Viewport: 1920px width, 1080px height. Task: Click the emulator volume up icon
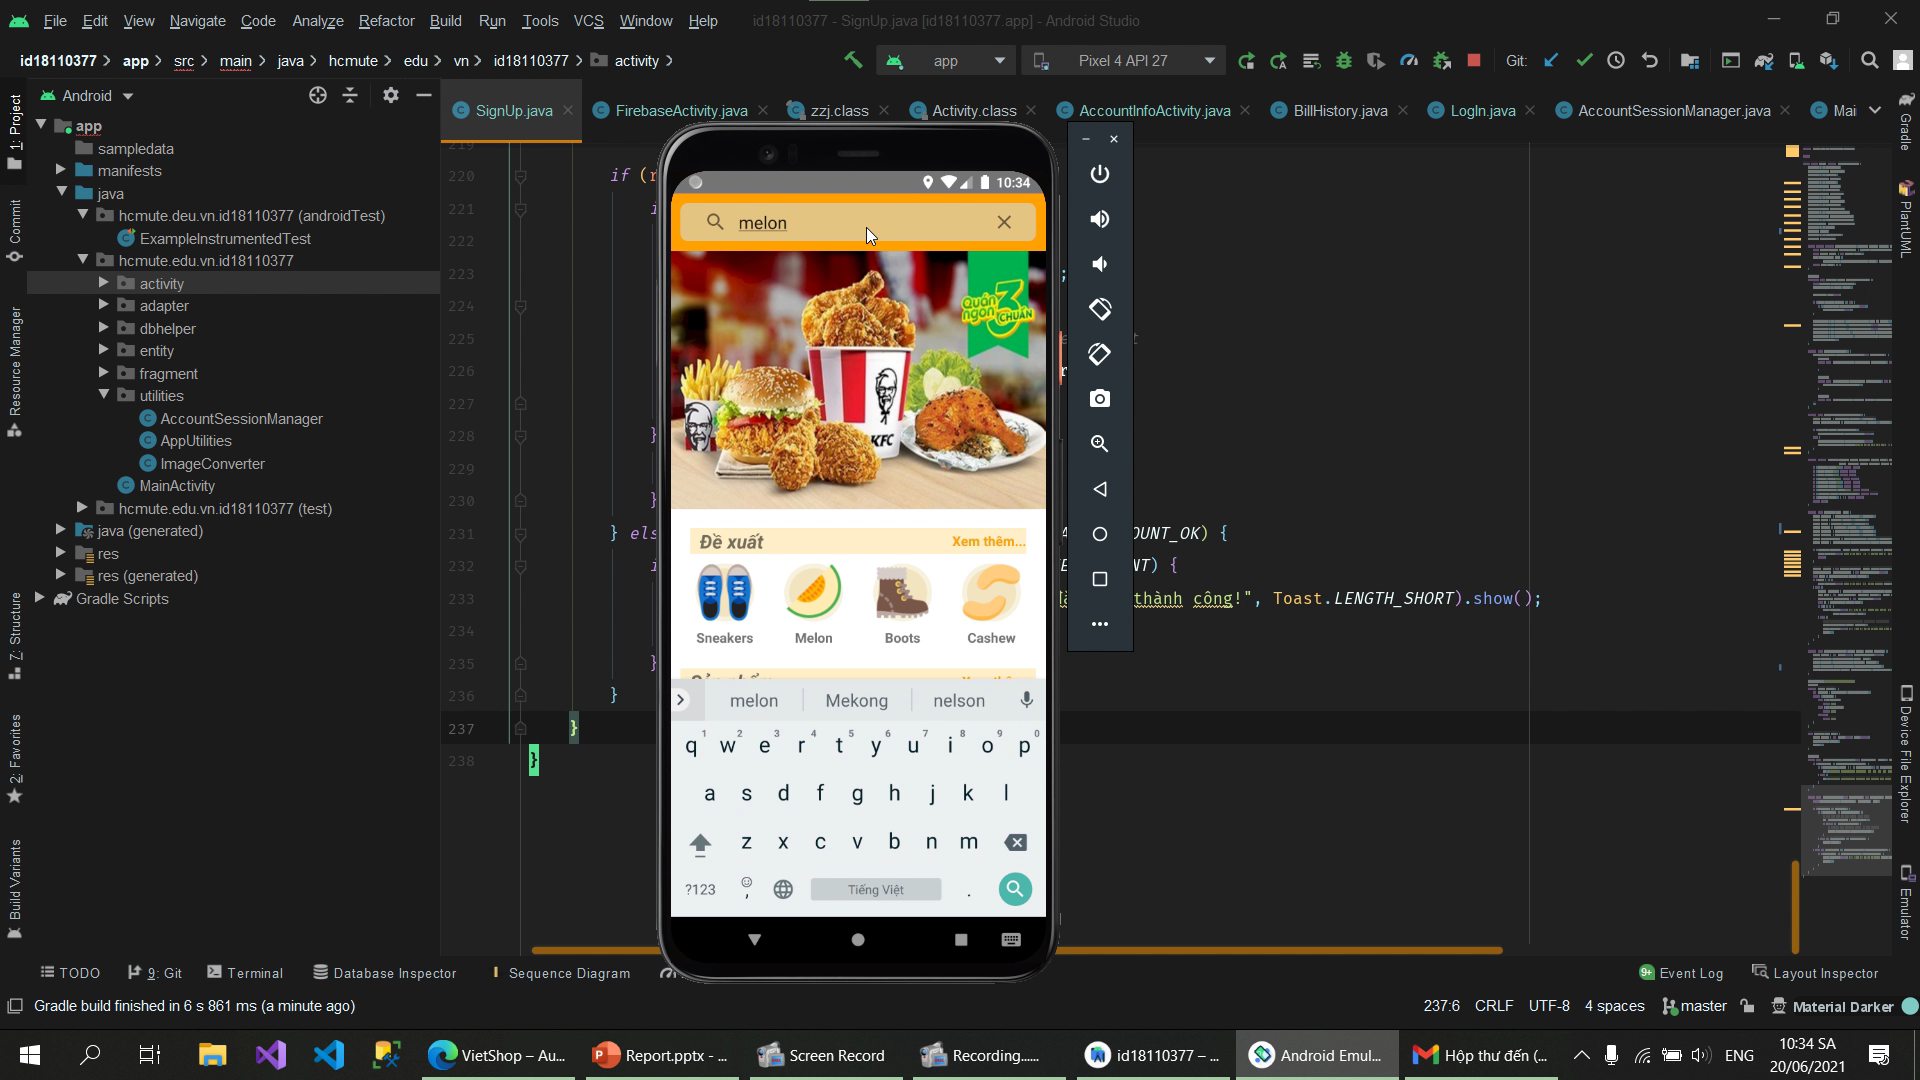click(1099, 219)
